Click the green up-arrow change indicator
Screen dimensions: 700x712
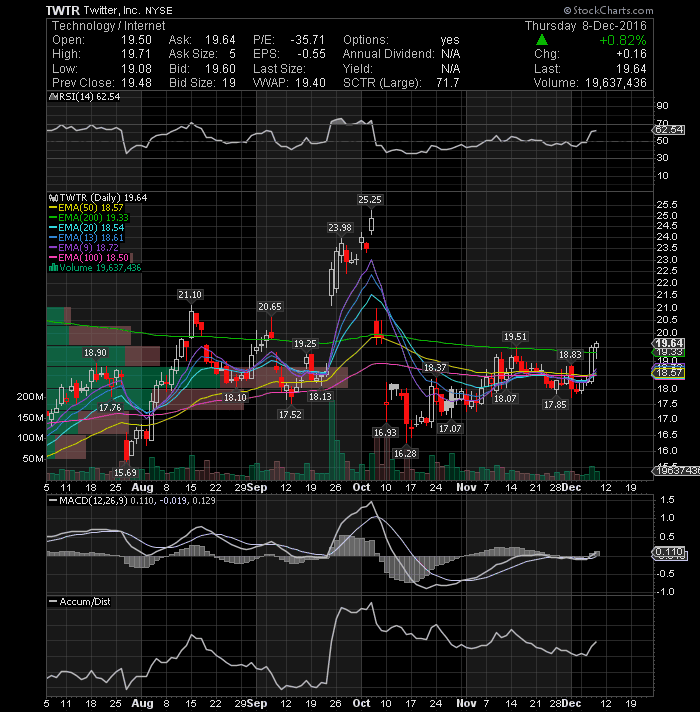coord(542,40)
